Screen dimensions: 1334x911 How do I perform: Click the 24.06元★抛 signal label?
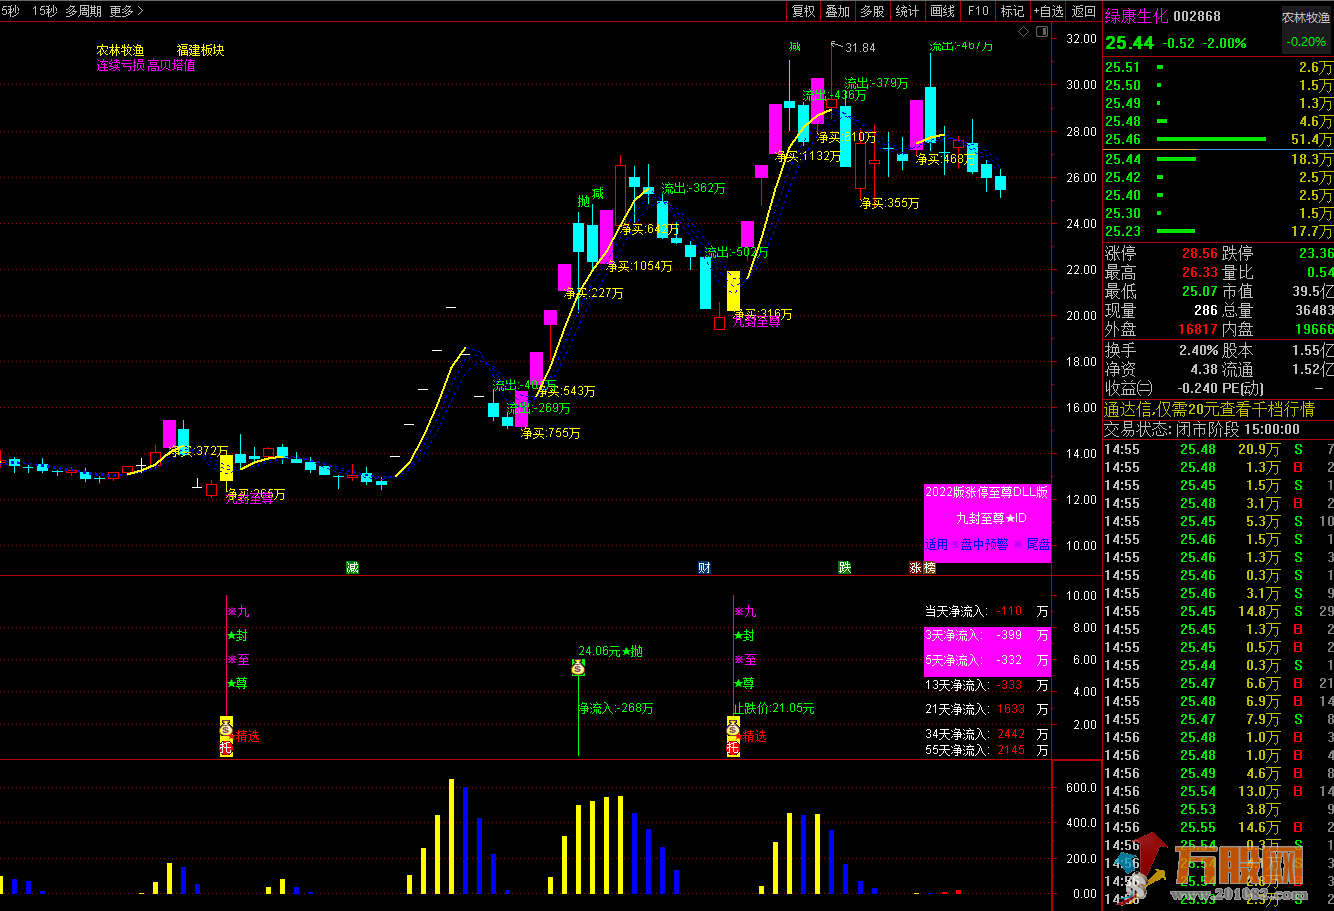[x=611, y=651]
